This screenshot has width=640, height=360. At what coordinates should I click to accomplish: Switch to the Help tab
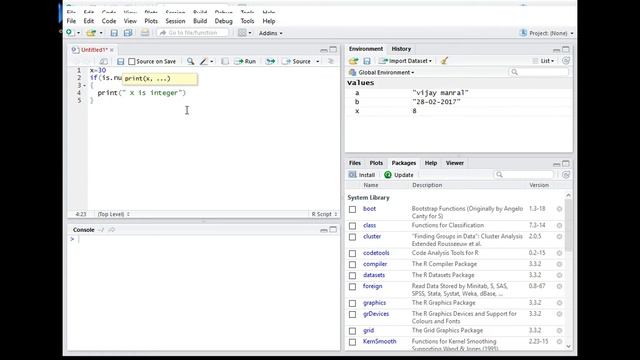click(x=431, y=163)
